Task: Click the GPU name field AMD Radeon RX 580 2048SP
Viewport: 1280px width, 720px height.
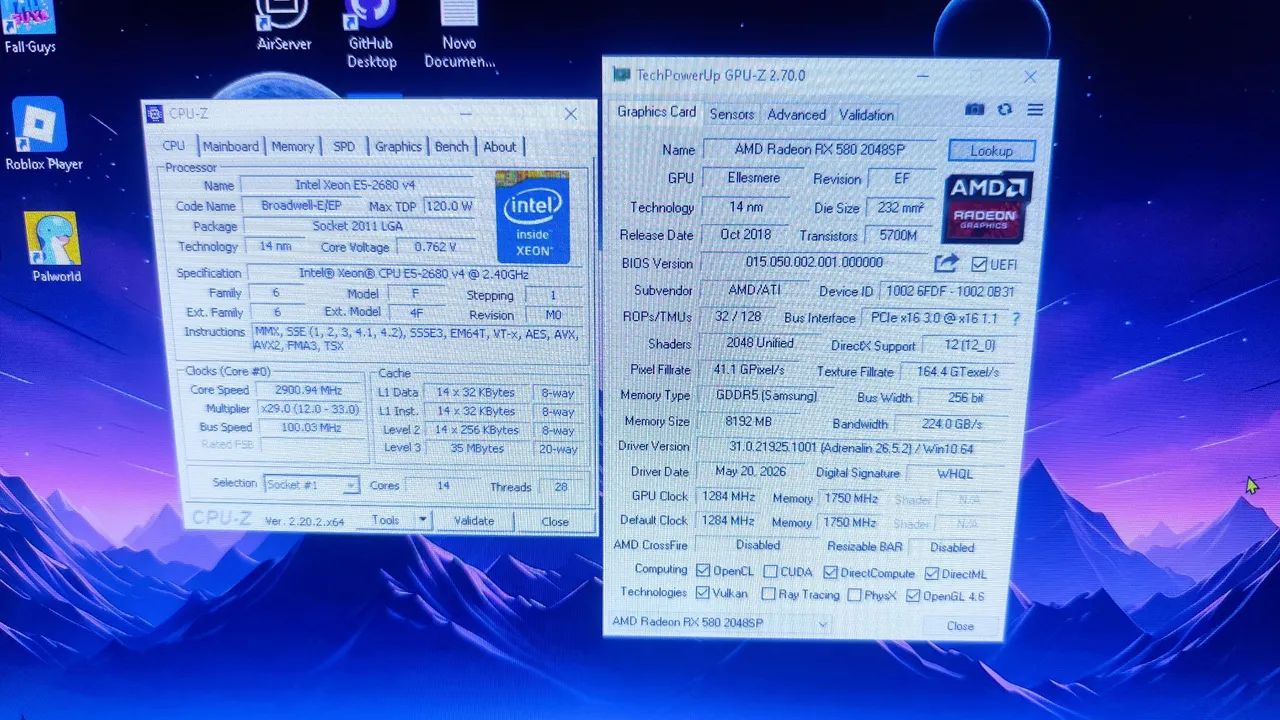Action: click(x=819, y=149)
